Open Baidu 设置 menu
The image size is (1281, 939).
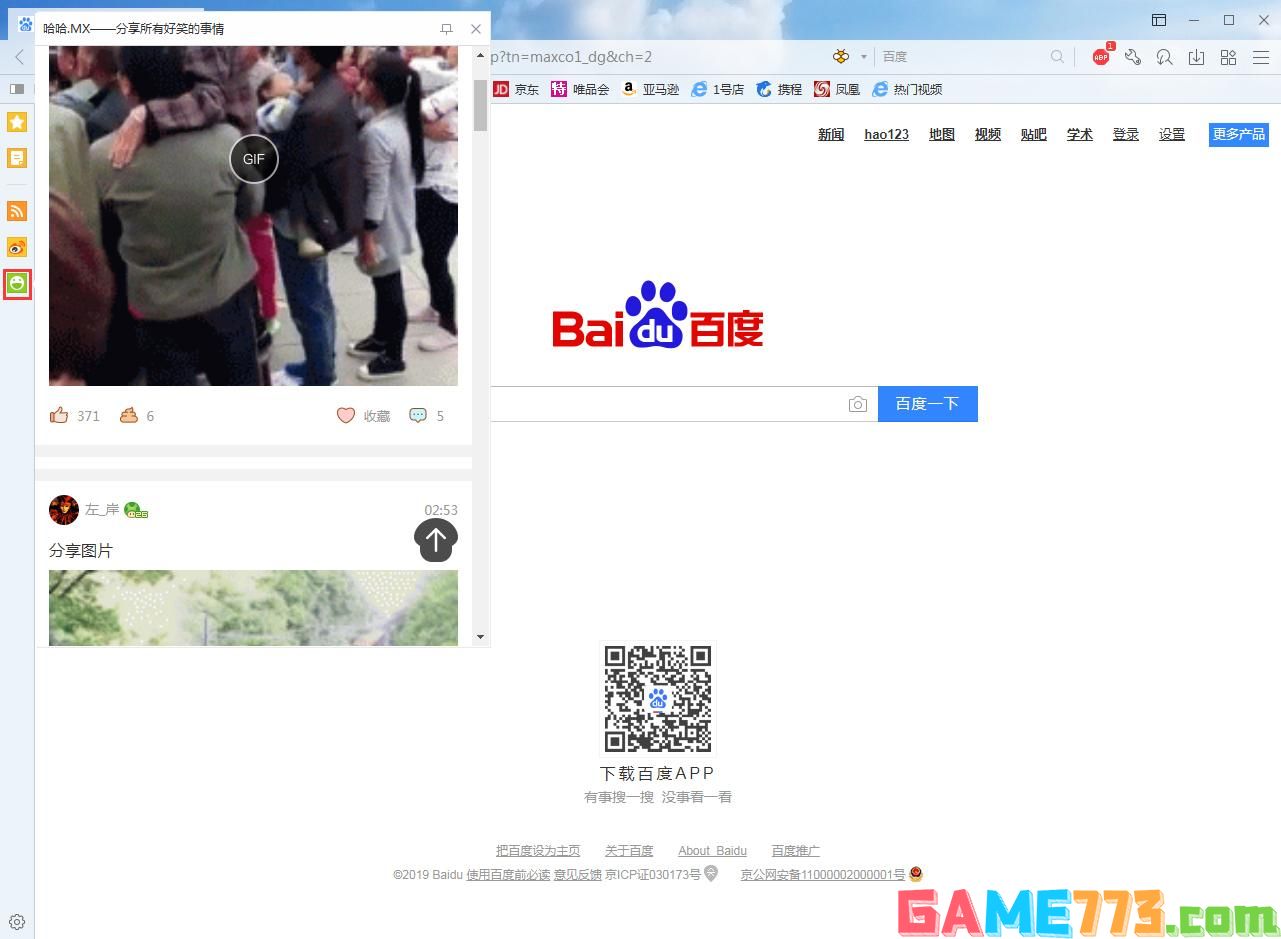click(1172, 134)
